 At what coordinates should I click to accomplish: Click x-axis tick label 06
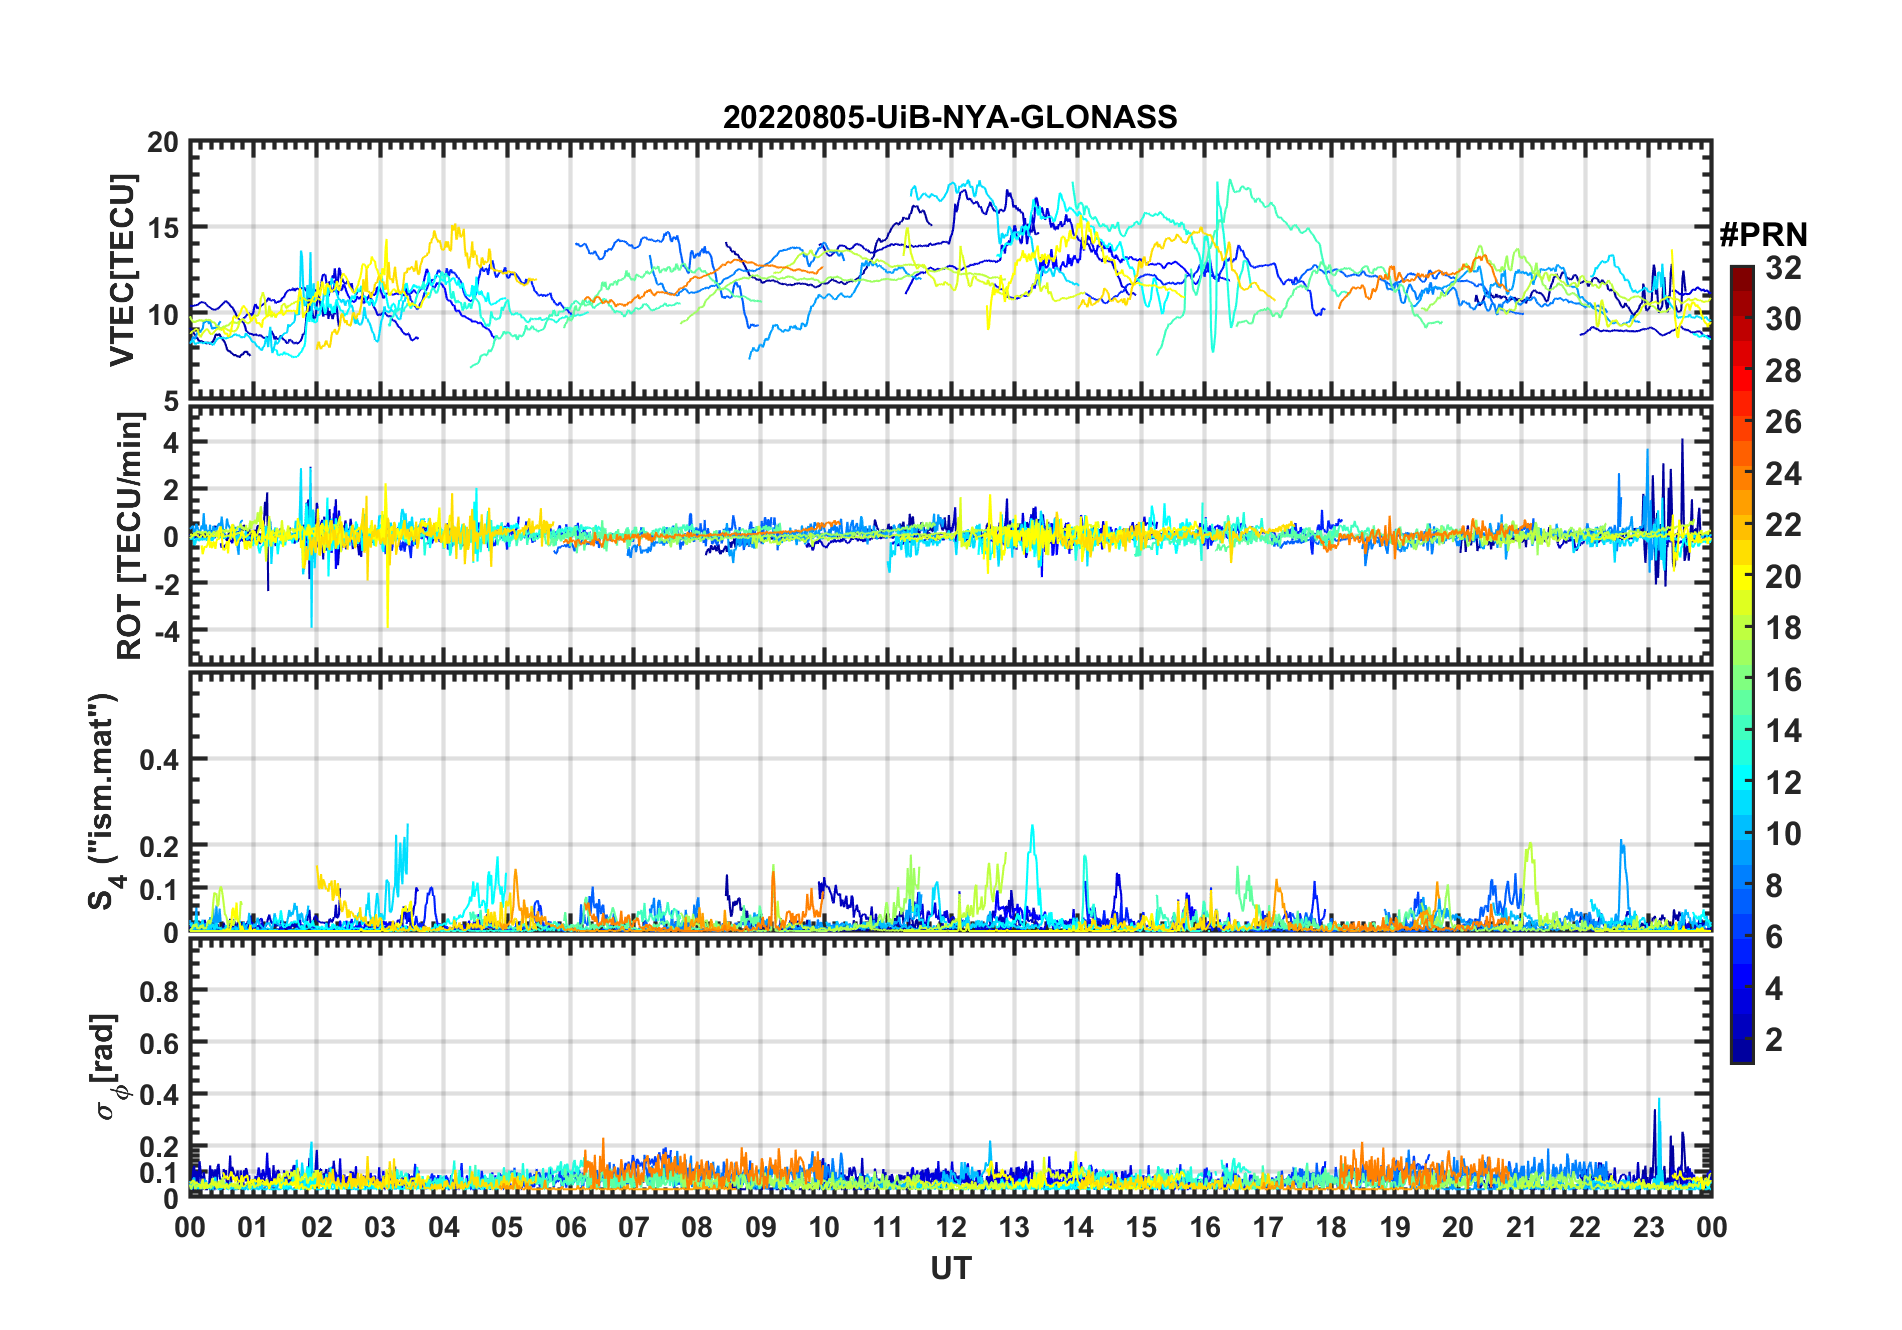click(x=570, y=1227)
